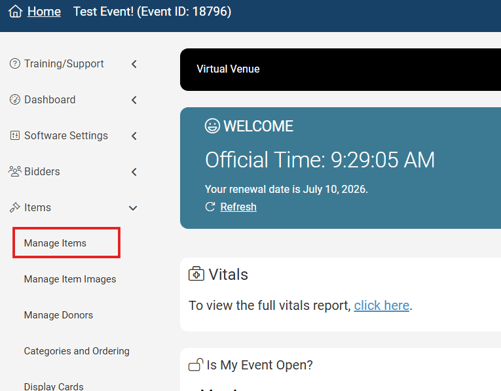Select Manage Donors menu entry

pos(58,315)
